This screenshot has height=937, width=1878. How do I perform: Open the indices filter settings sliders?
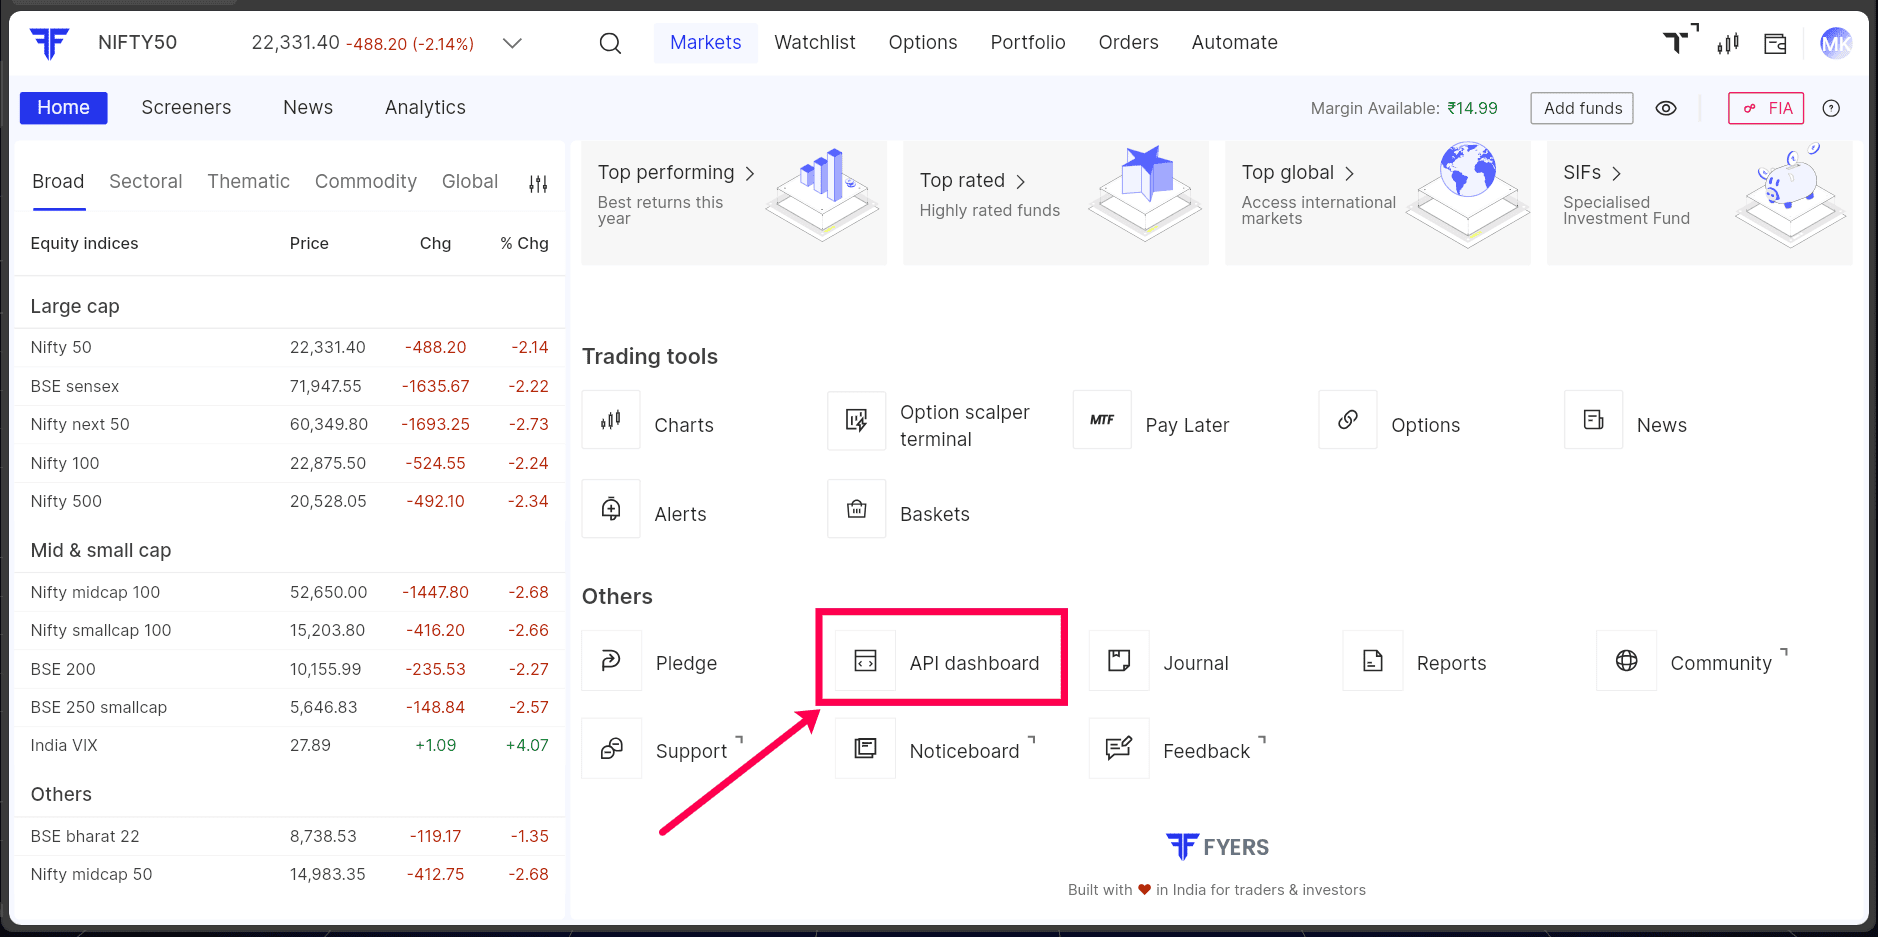tap(538, 183)
